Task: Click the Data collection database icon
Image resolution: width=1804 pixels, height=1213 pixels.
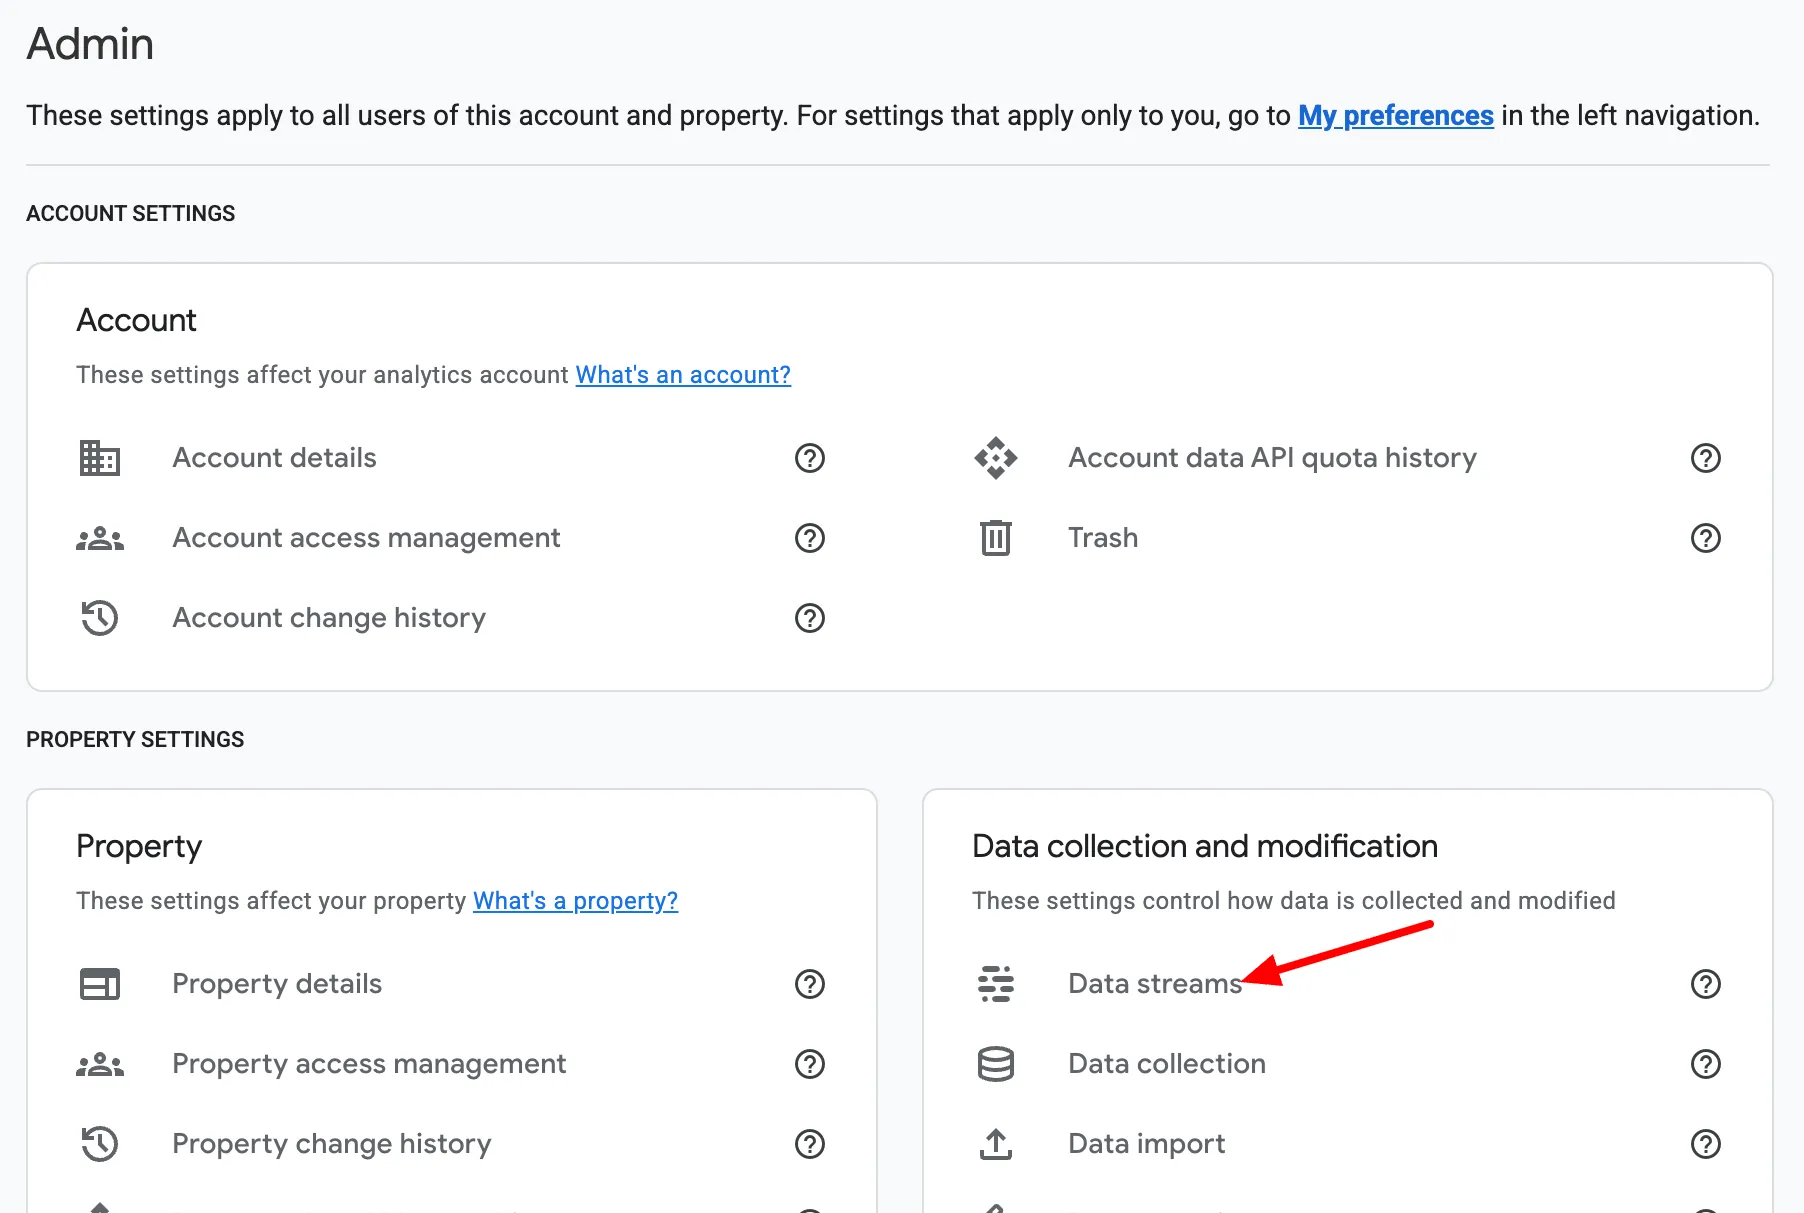Action: tap(996, 1064)
